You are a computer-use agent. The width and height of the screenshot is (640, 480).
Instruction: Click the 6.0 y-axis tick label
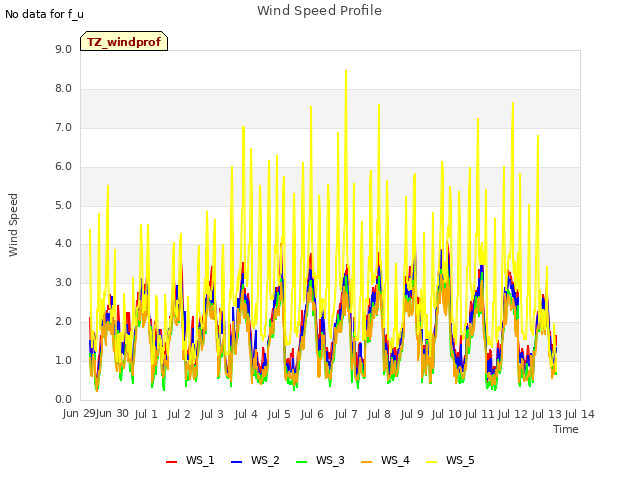[x=63, y=167]
